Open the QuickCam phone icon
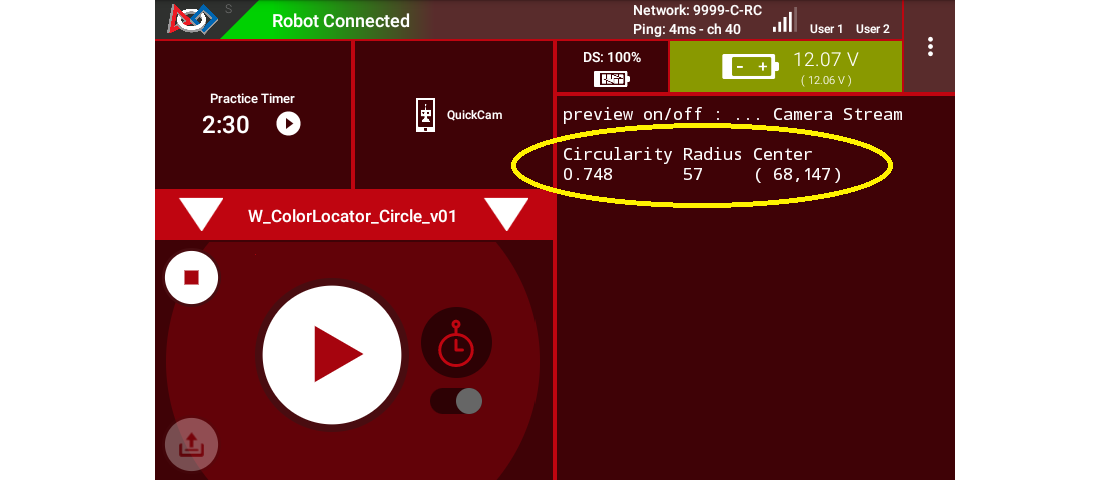1116x480 pixels. [x=426, y=115]
